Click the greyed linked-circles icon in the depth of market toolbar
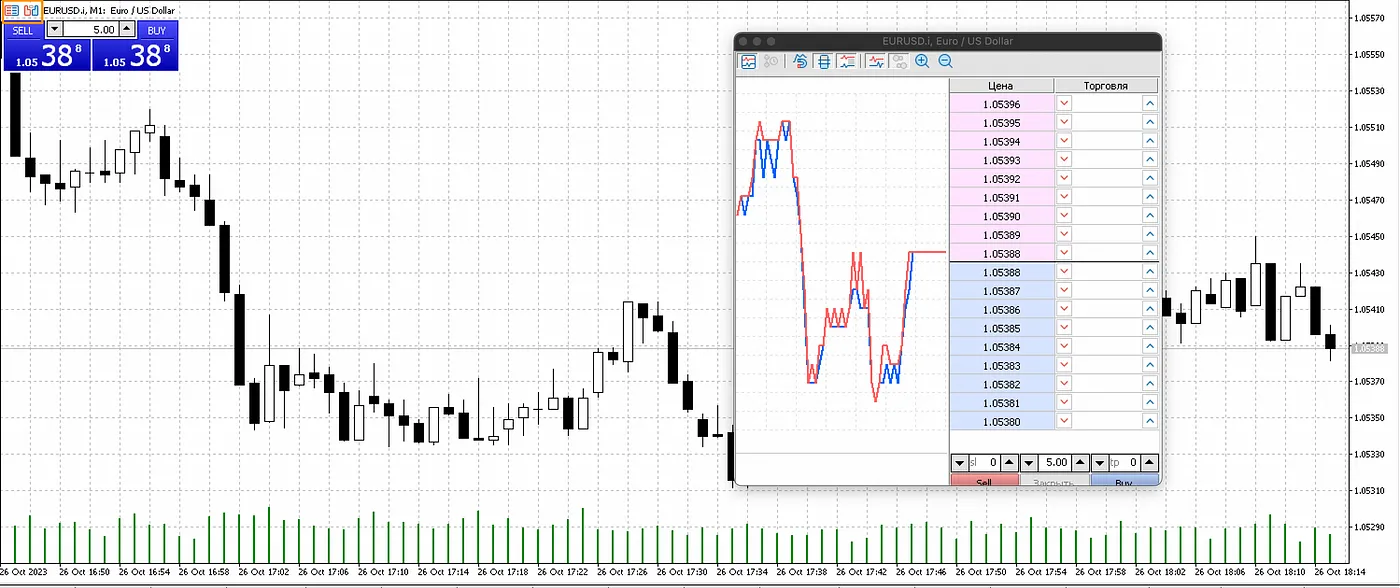The image size is (1400, 588). tap(899, 61)
